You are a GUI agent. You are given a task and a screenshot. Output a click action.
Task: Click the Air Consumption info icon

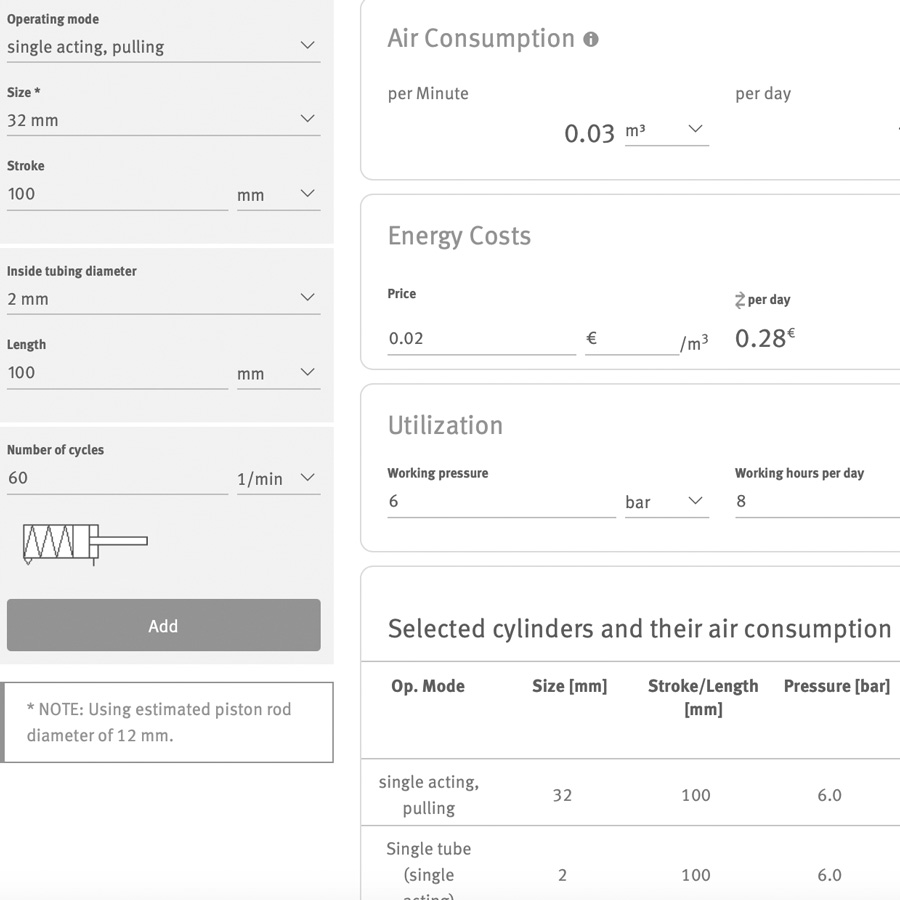click(591, 40)
